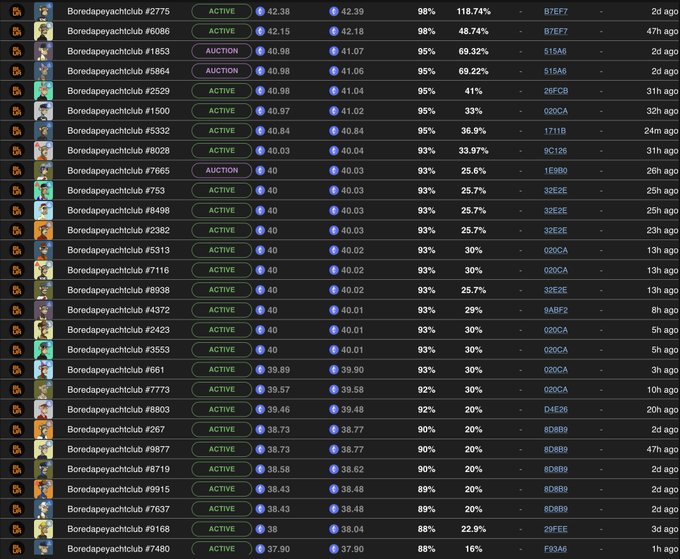
Task: Click the collection logo icon in the #9877 row
Action: click(x=17, y=449)
